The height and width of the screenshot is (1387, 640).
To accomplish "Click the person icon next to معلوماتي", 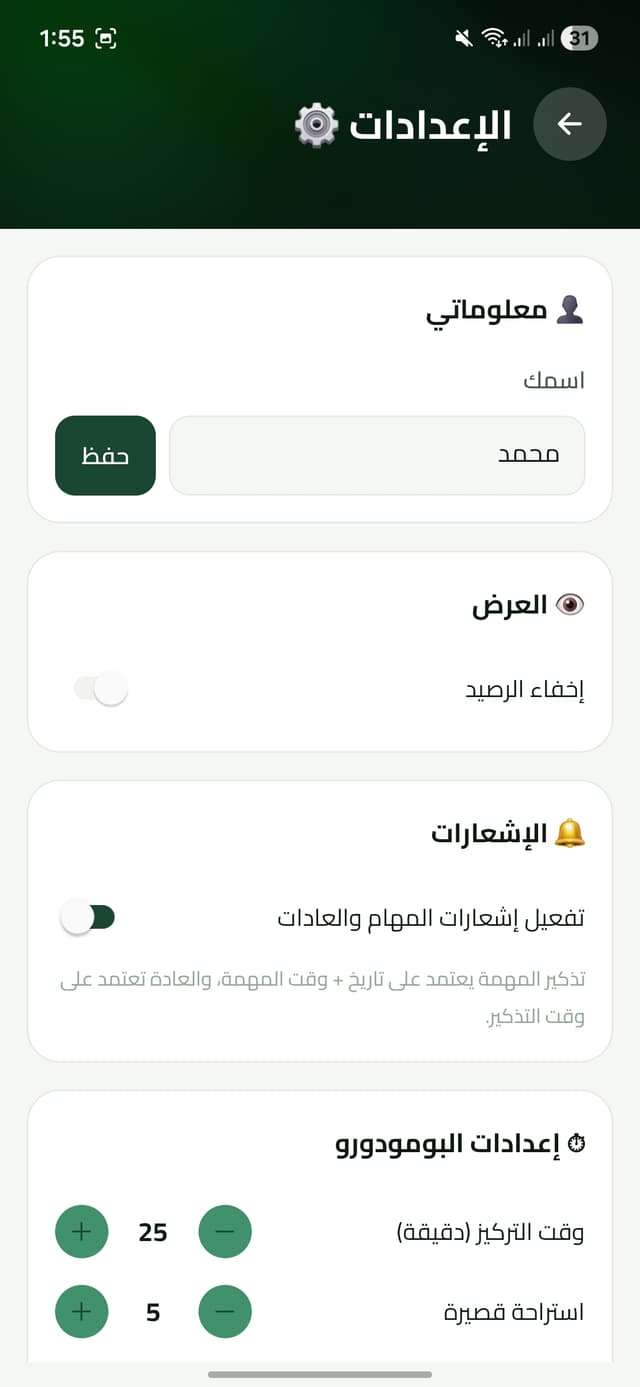I will pyautogui.click(x=573, y=310).
